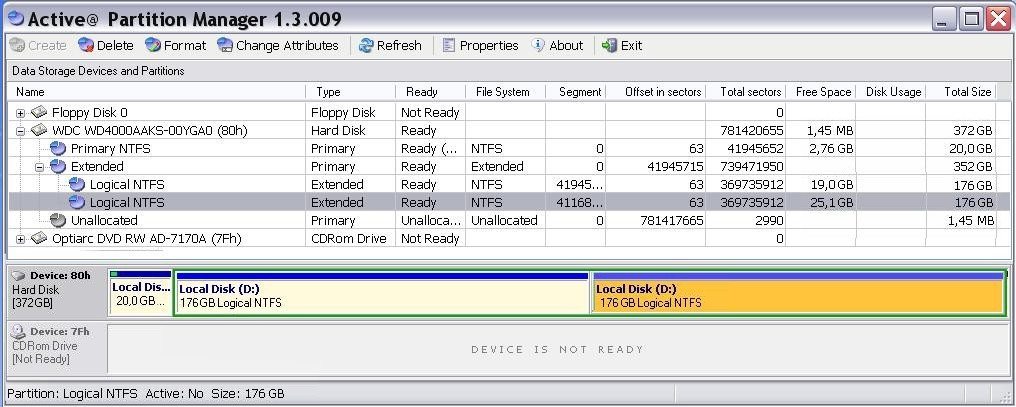Minimize the Partition Manager window

tap(945, 19)
